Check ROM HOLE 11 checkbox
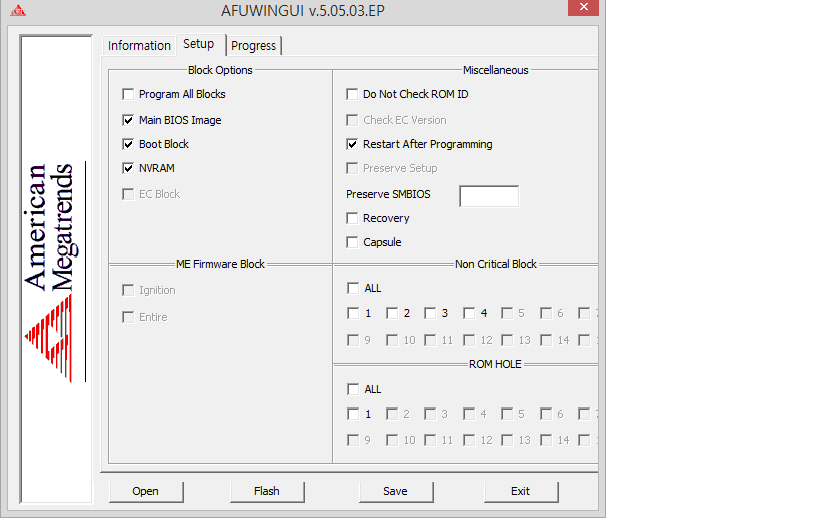 tap(430, 441)
